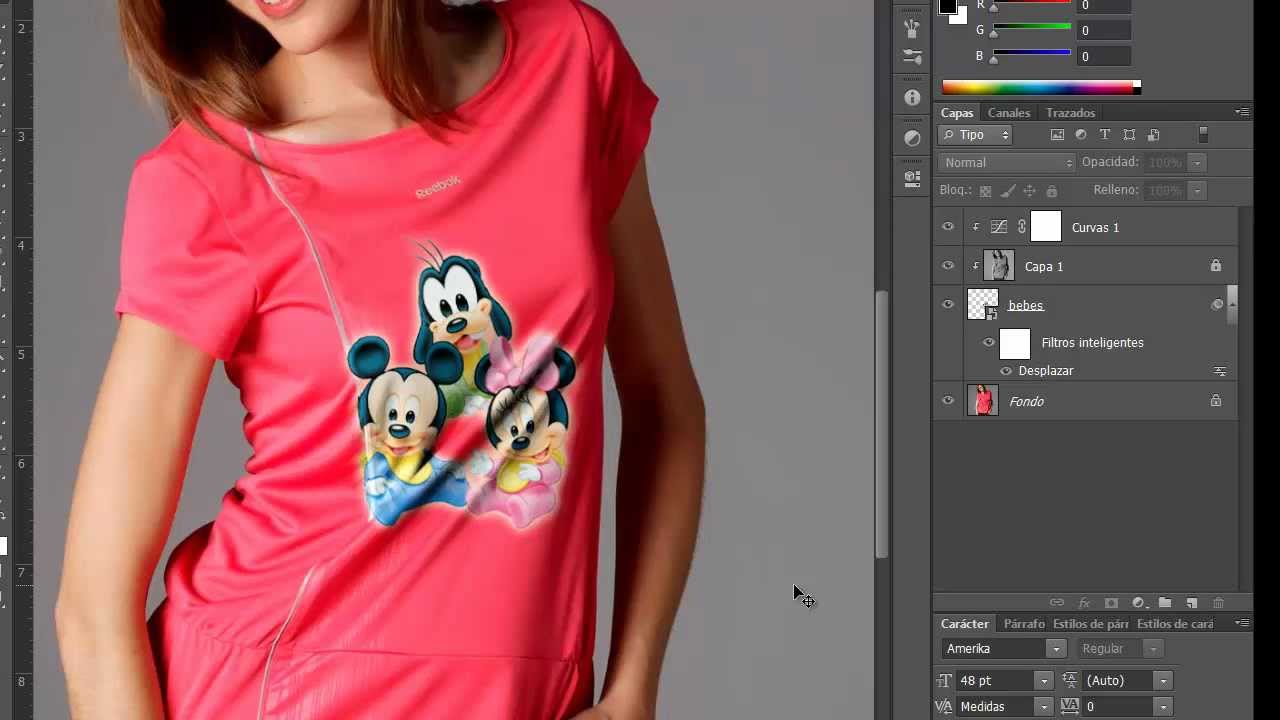Open the (Auto) leading dropdown
Viewport: 1280px width, 720px height.
(1162, 681)
